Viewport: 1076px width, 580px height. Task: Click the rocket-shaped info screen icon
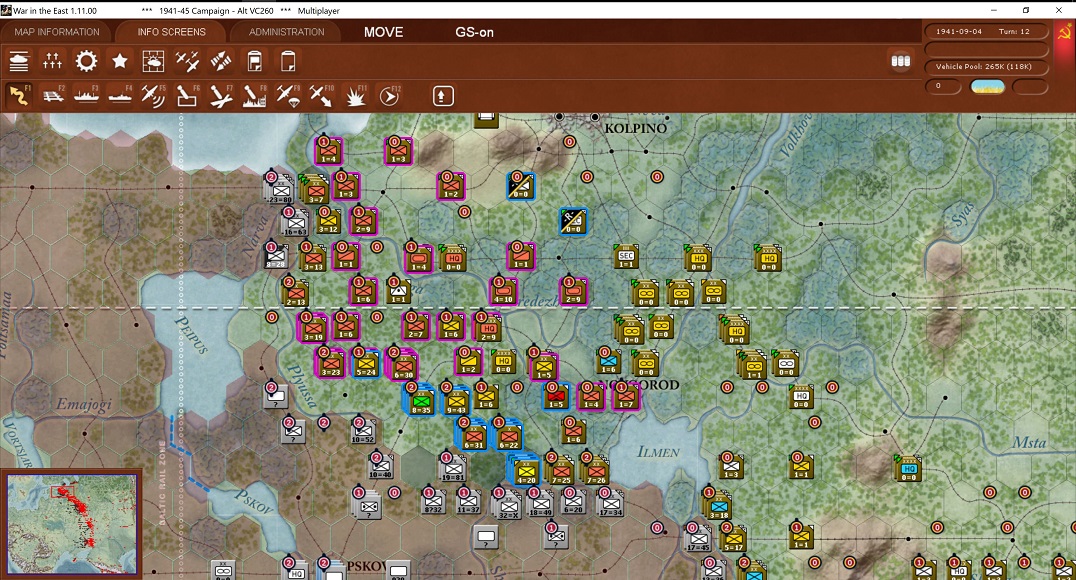(220, 62)
